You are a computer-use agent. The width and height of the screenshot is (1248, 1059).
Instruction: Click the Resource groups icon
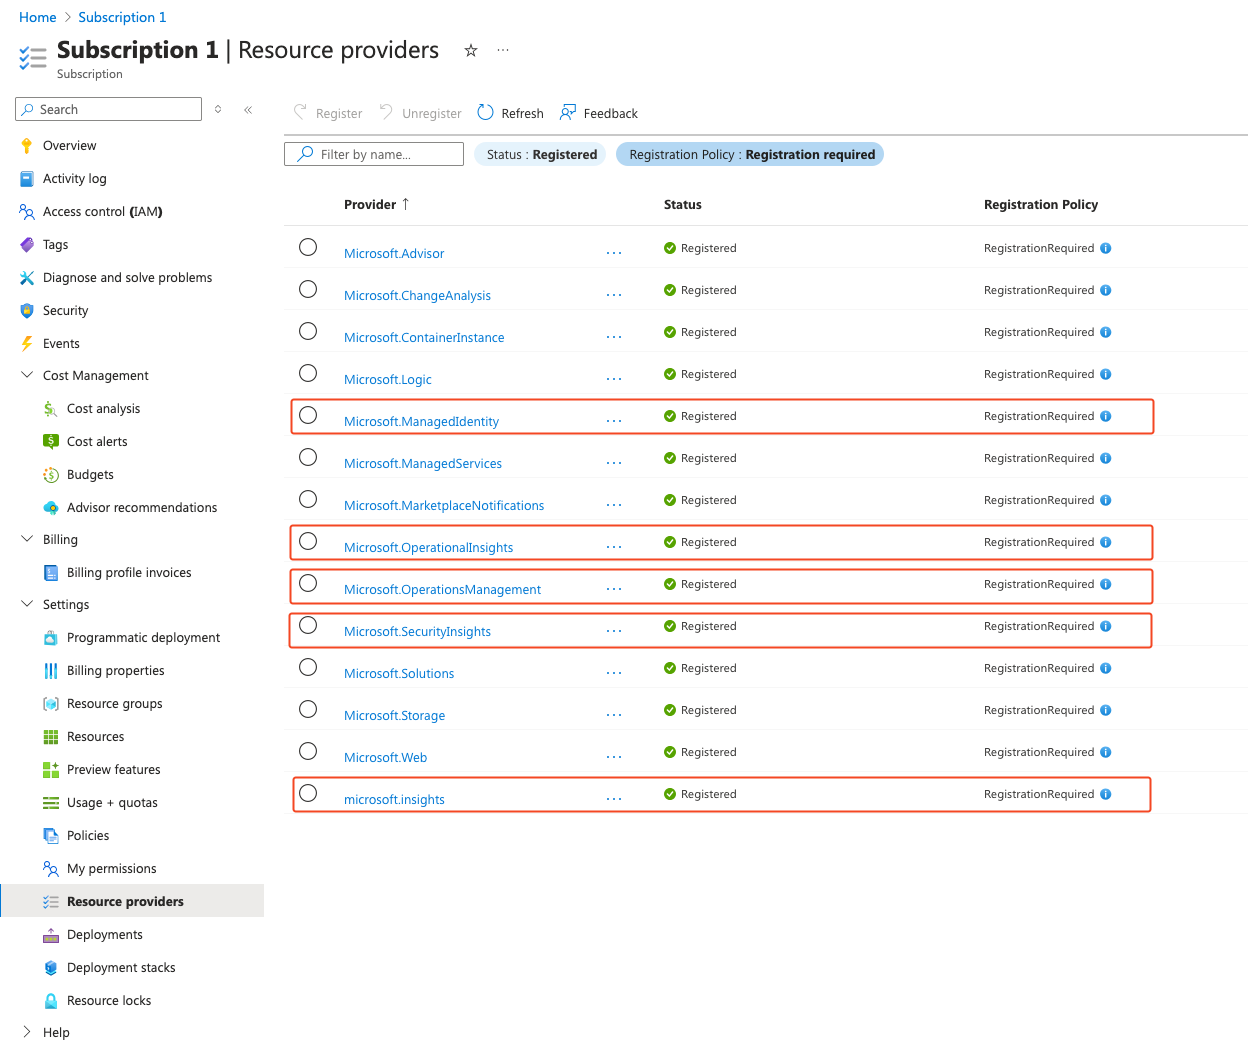51,704
